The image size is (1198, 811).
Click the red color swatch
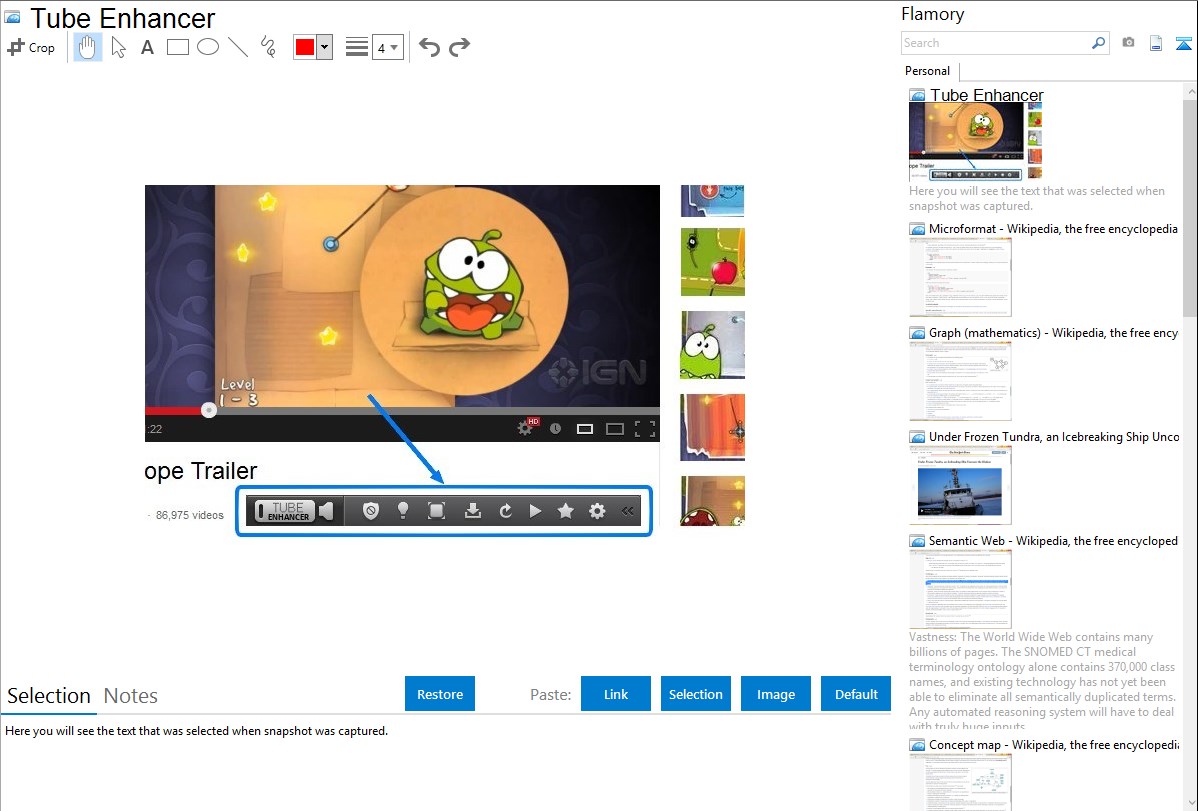click(305, 47)
